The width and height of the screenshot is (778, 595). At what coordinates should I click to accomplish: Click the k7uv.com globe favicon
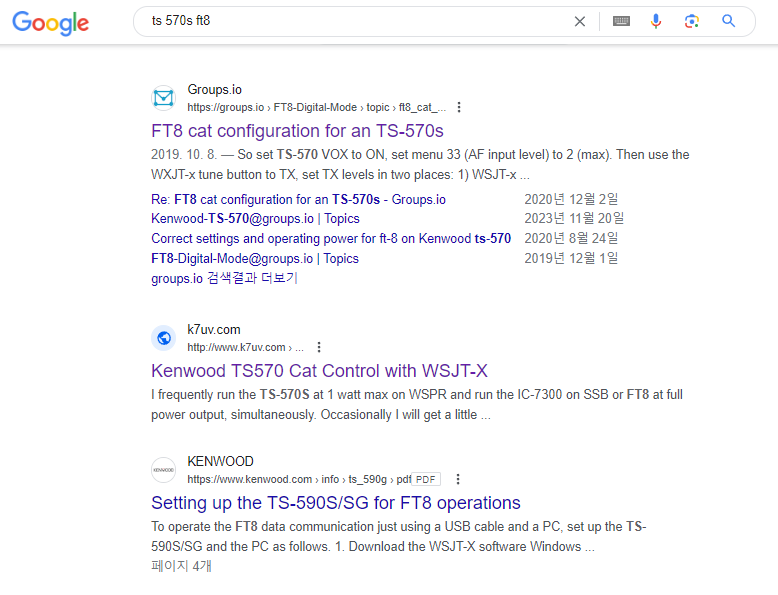coord(163,338)
